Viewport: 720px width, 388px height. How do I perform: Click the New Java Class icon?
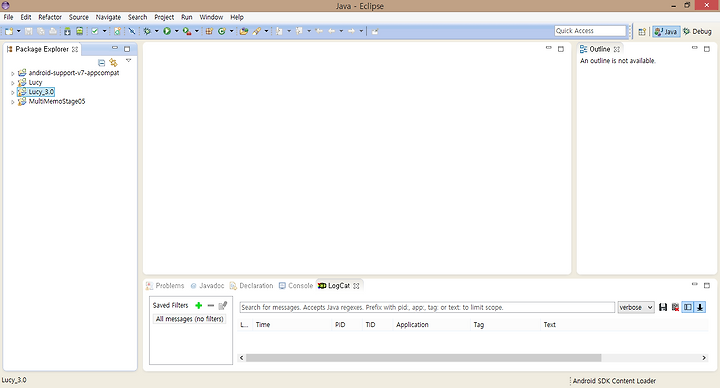pos(222,31)
